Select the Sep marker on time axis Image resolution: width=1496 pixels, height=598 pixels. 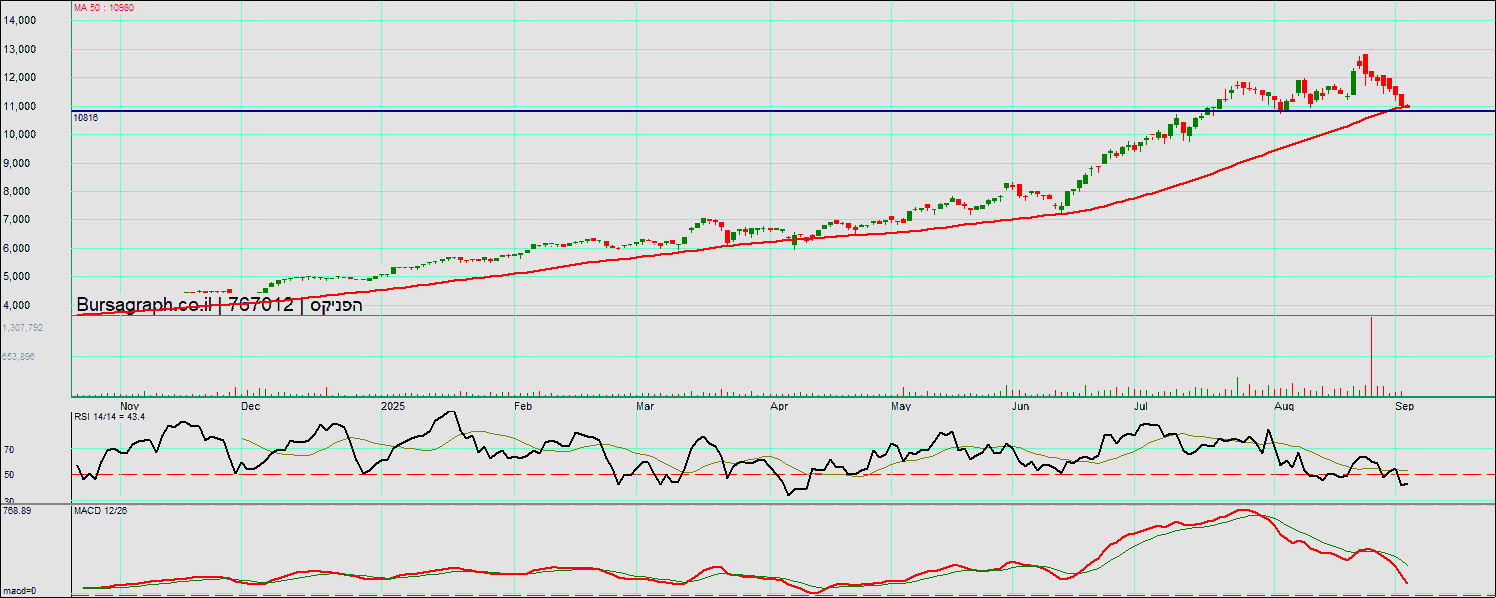point(1404,407)
